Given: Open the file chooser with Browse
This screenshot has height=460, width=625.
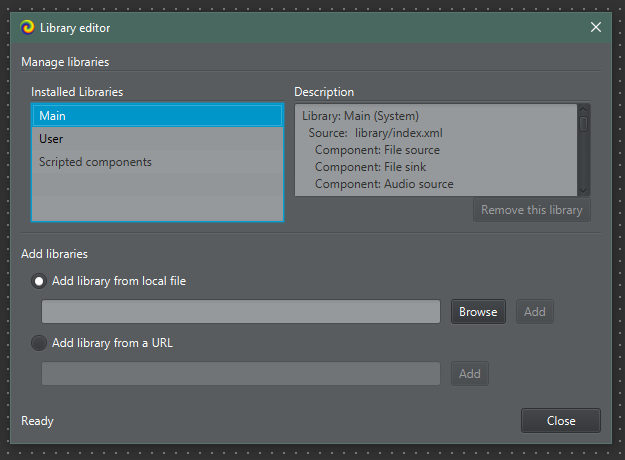Looking at the screenshot, I should click(478, 312).
